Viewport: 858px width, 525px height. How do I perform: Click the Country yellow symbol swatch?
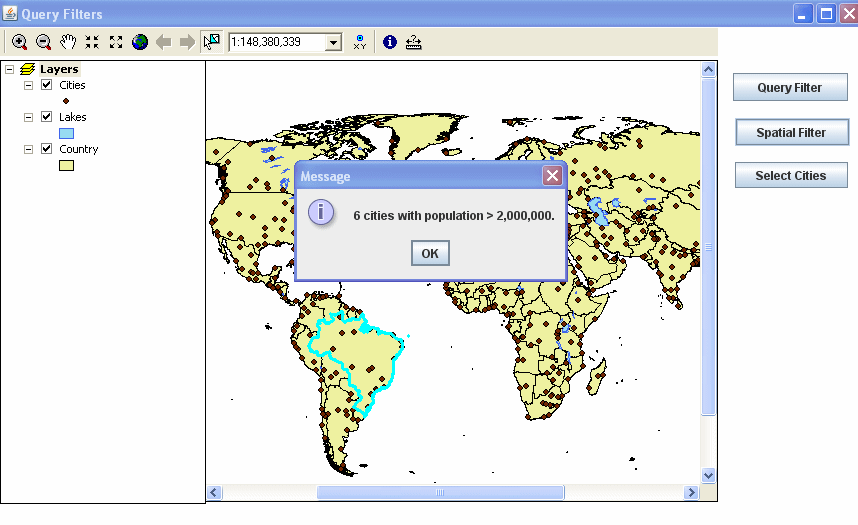pos(66,165)
